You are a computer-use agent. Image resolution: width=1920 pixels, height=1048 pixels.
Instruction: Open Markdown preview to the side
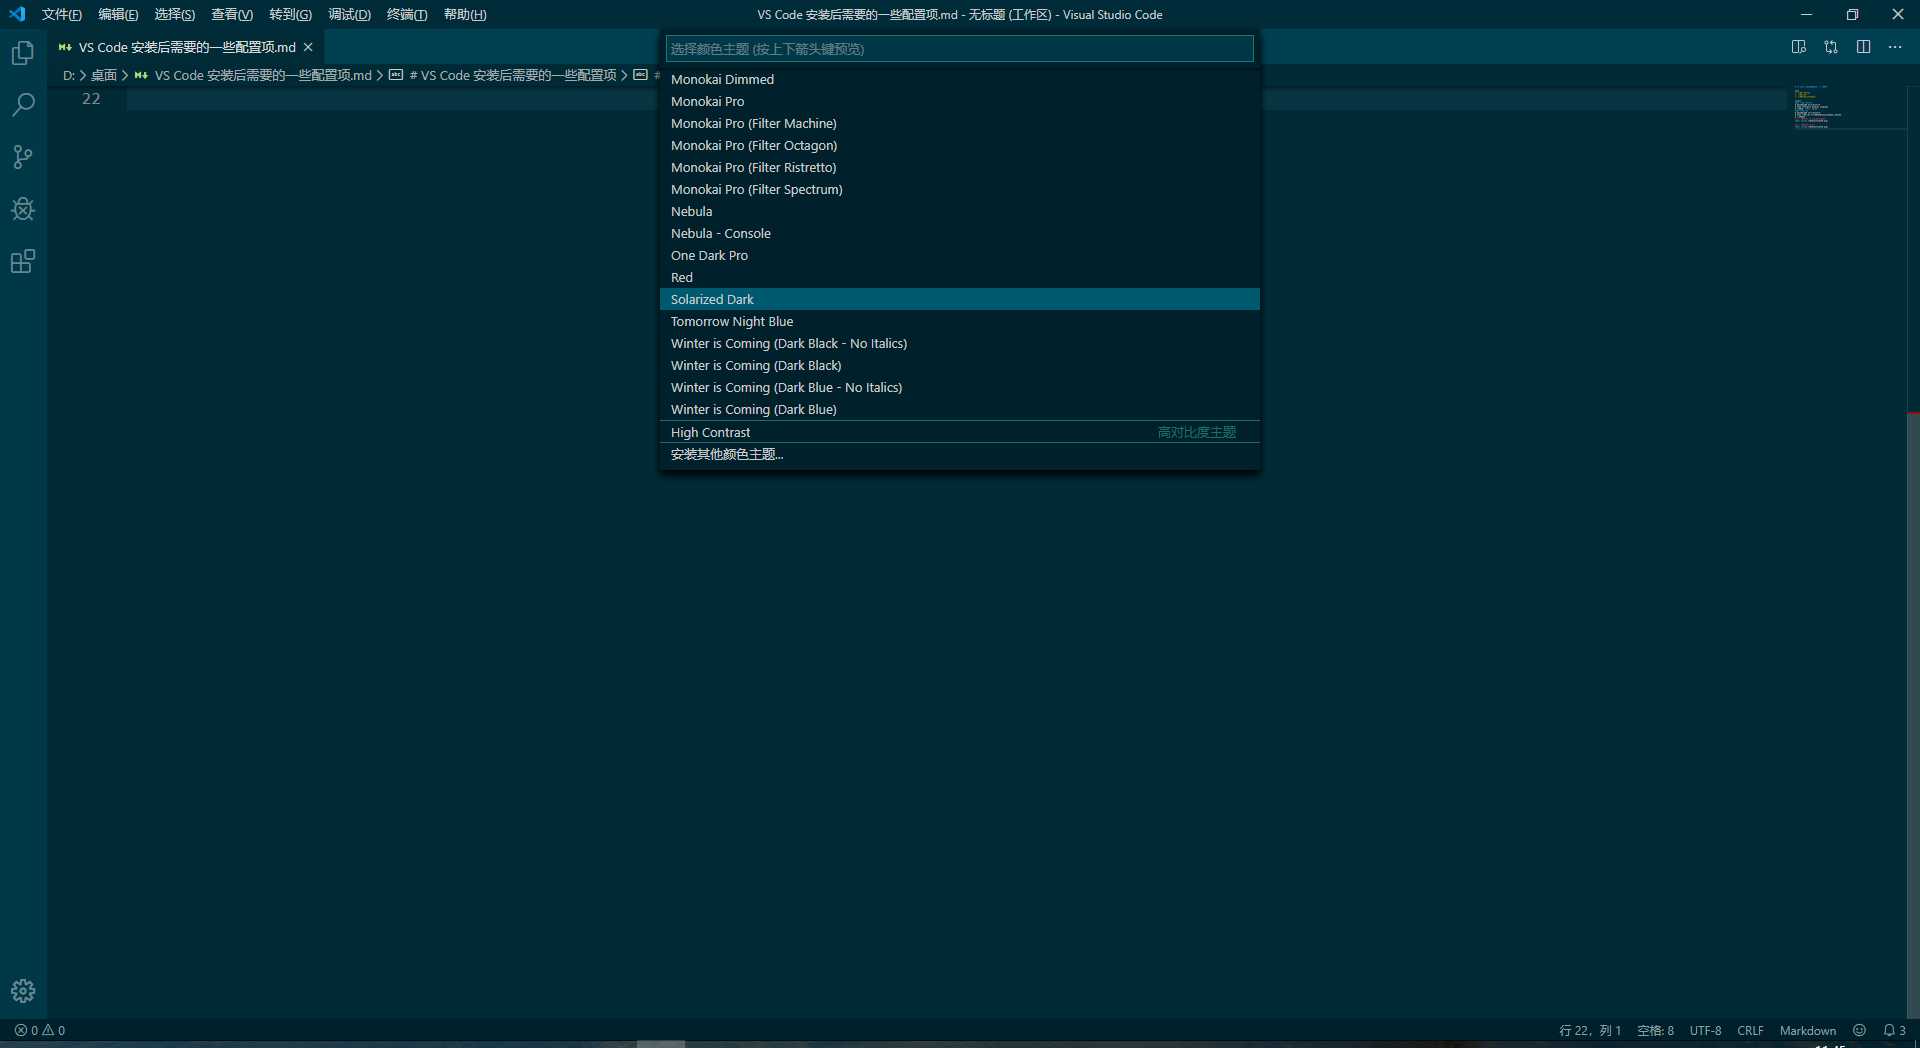point(1798,47)
